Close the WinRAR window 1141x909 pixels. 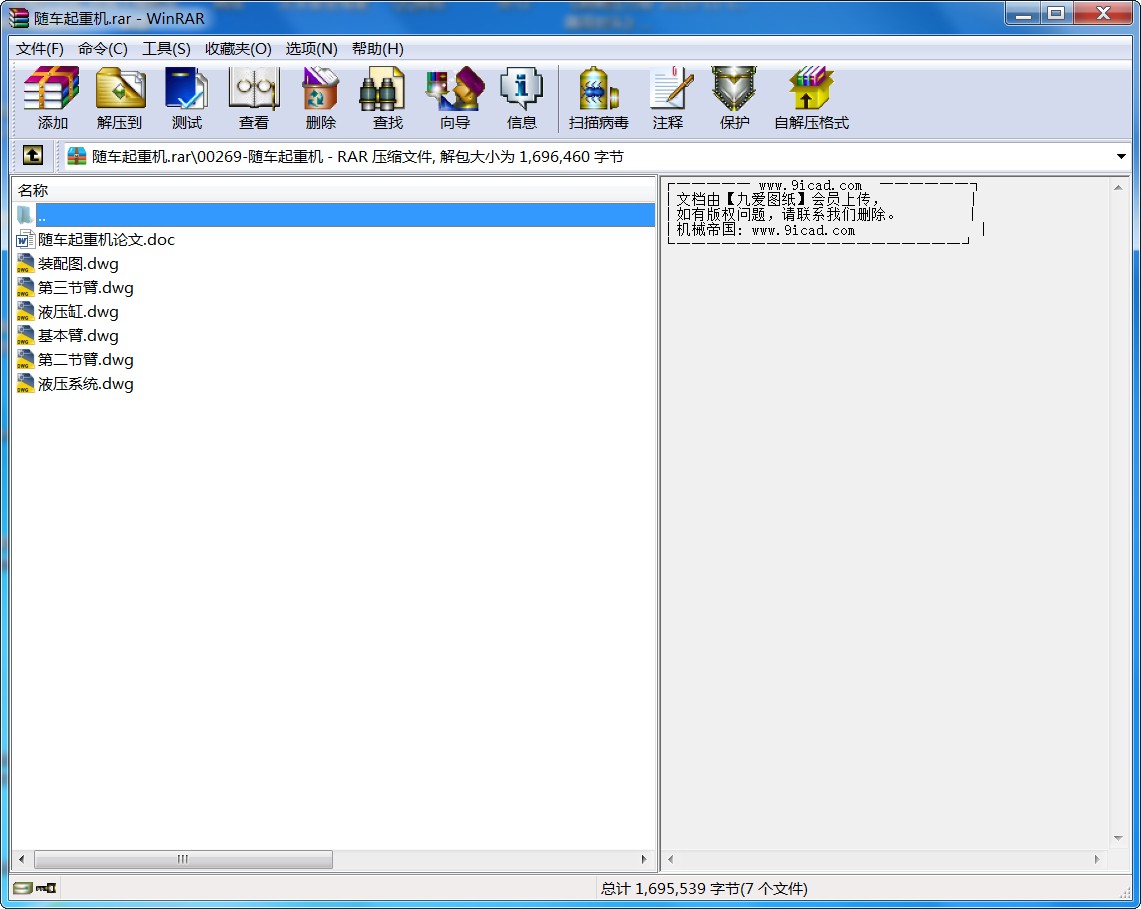[x=1103, y=15]
